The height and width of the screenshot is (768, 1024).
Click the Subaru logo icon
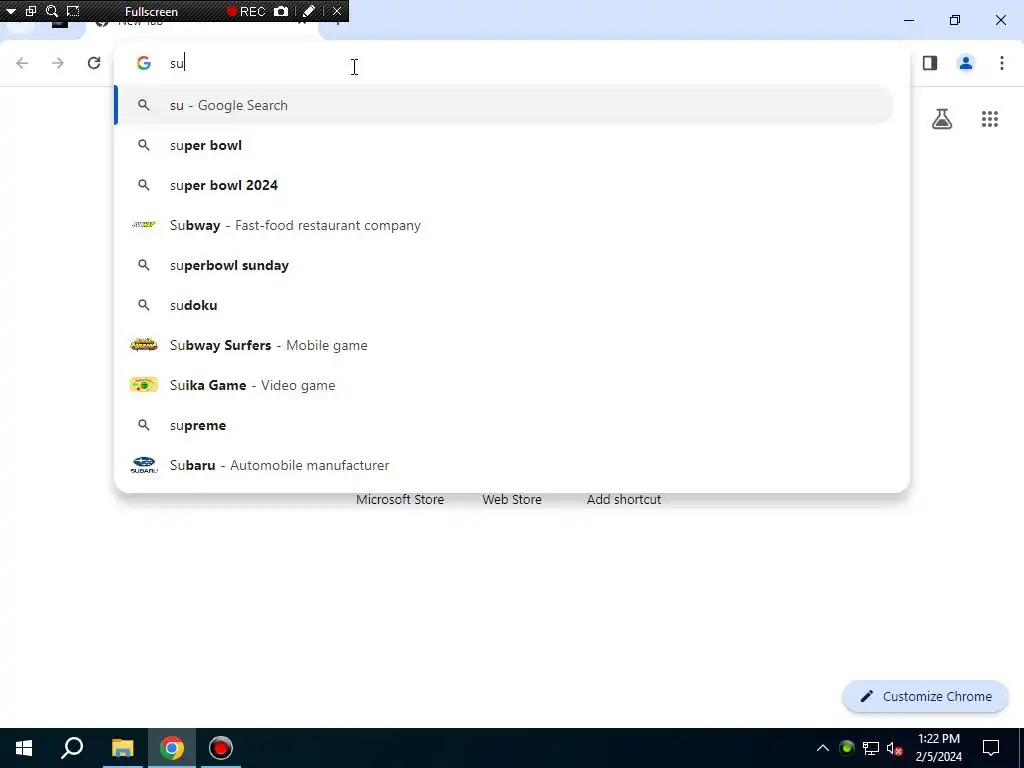pyautogui.click(x=144, y=465)
